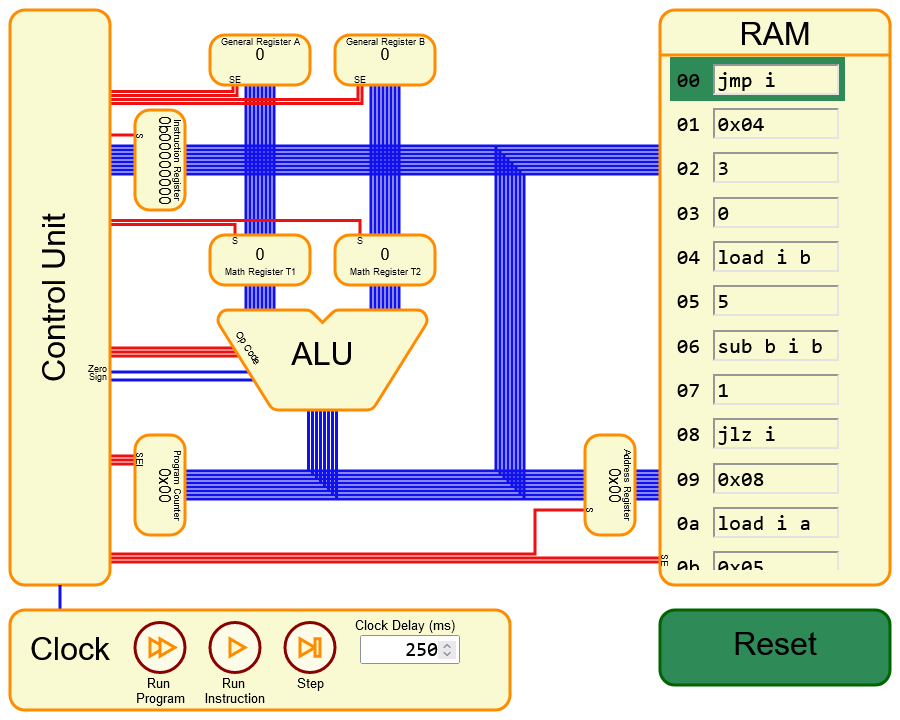Click the Clock Delay (ms) label
This screenshot has height=720, width=900.
(x=405, y=625)
